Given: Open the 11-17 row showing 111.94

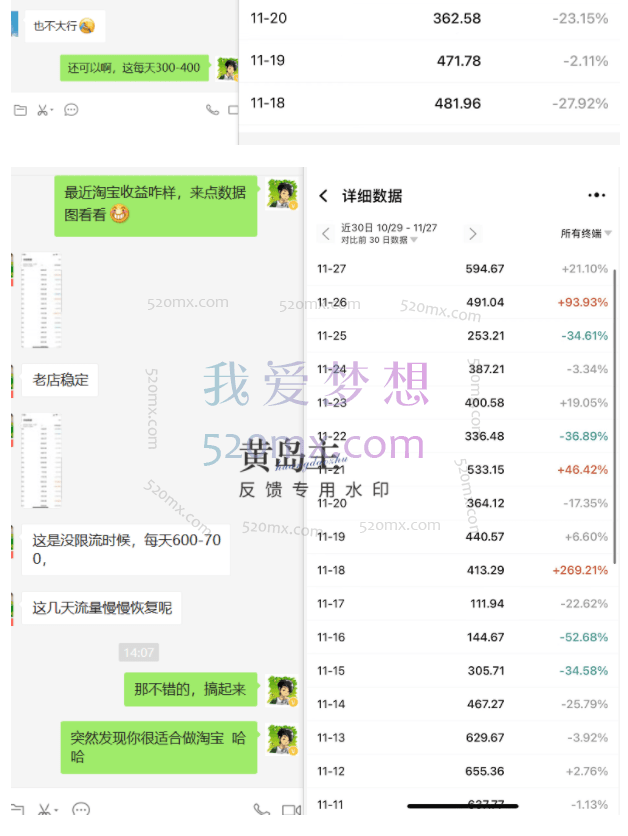Looking at the screenshot, I should (x=462, y=604).
